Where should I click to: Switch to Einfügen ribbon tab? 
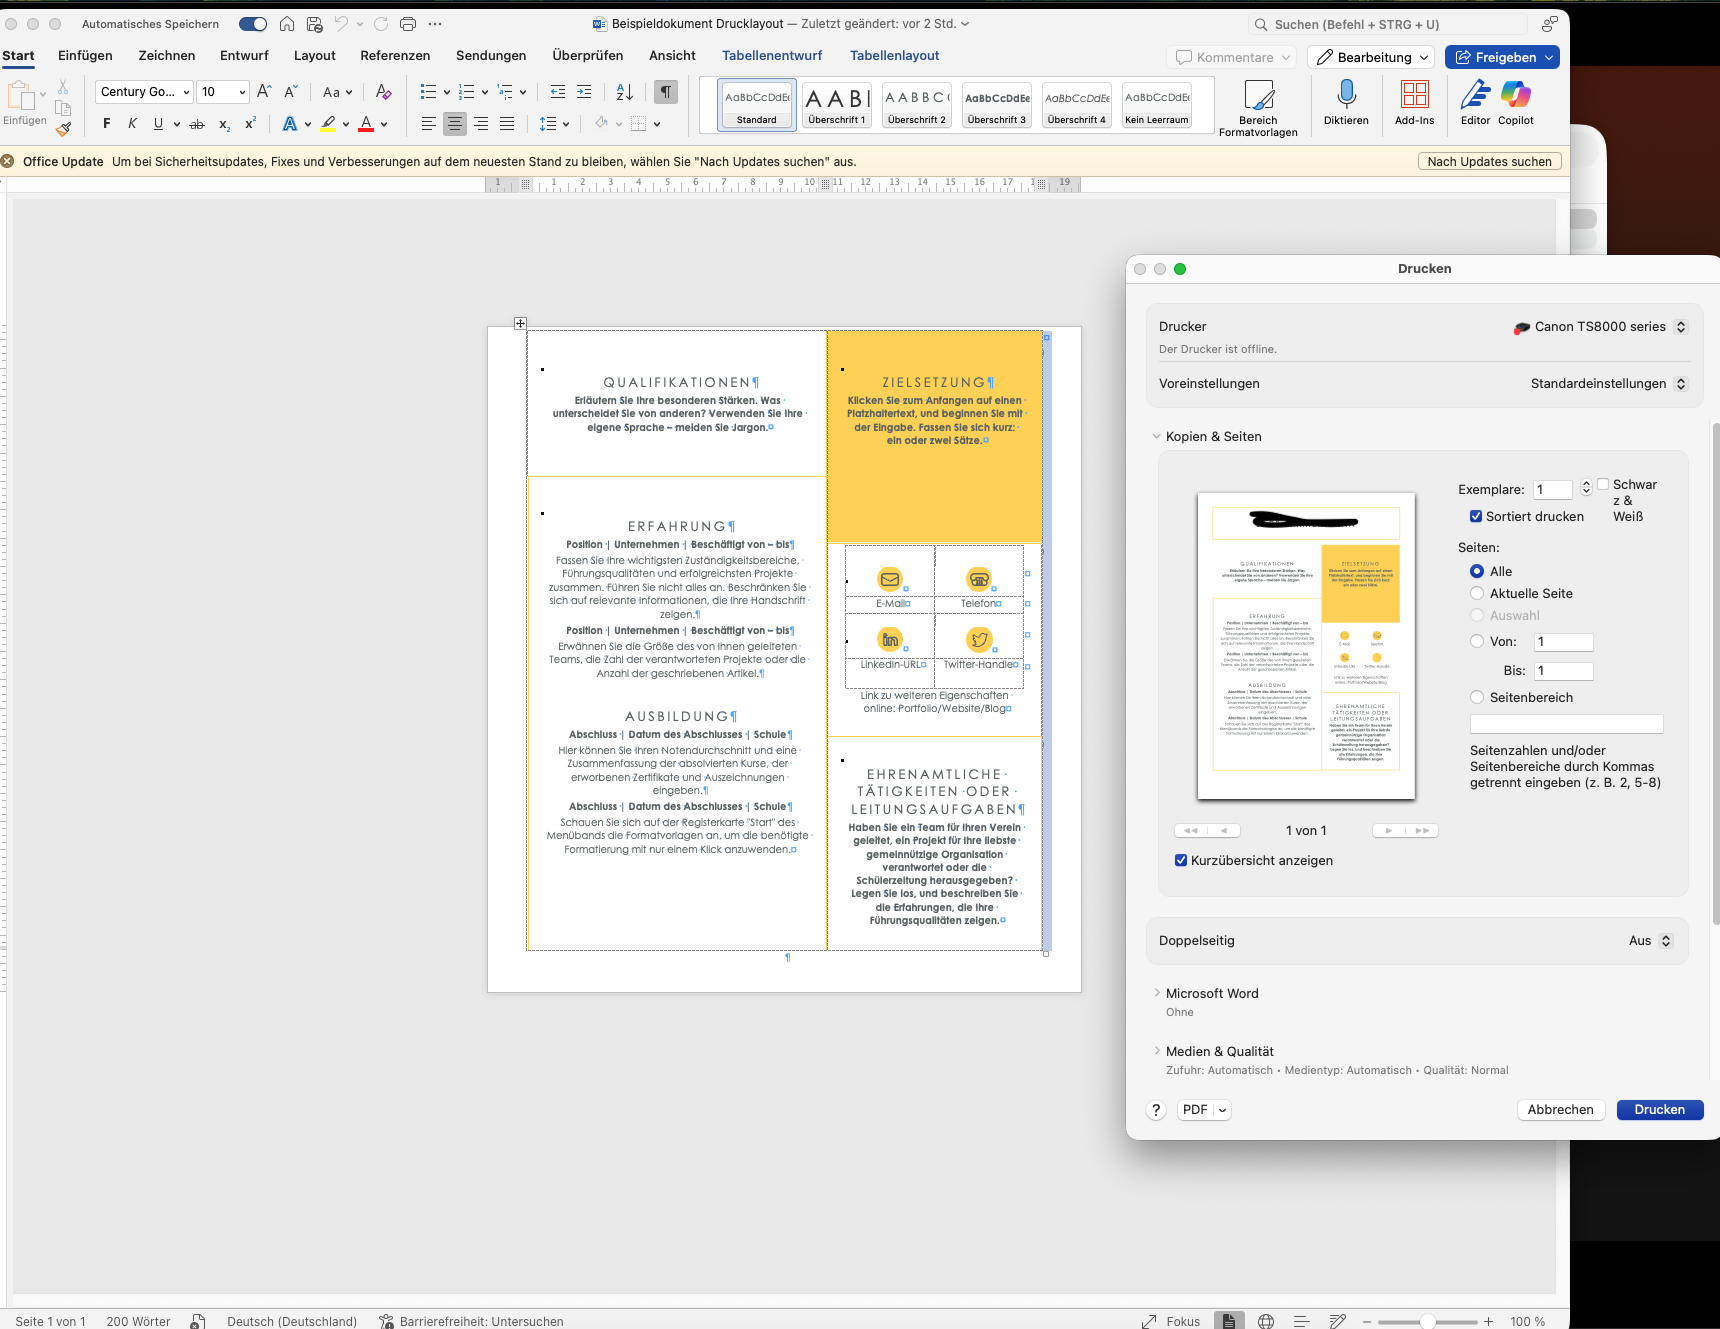click(x=85, y=56)
